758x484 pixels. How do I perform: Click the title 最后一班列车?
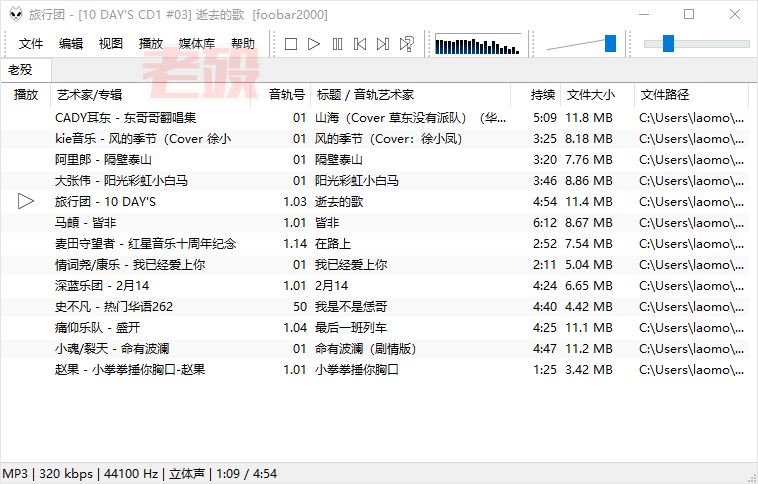(x=351, y=328)
